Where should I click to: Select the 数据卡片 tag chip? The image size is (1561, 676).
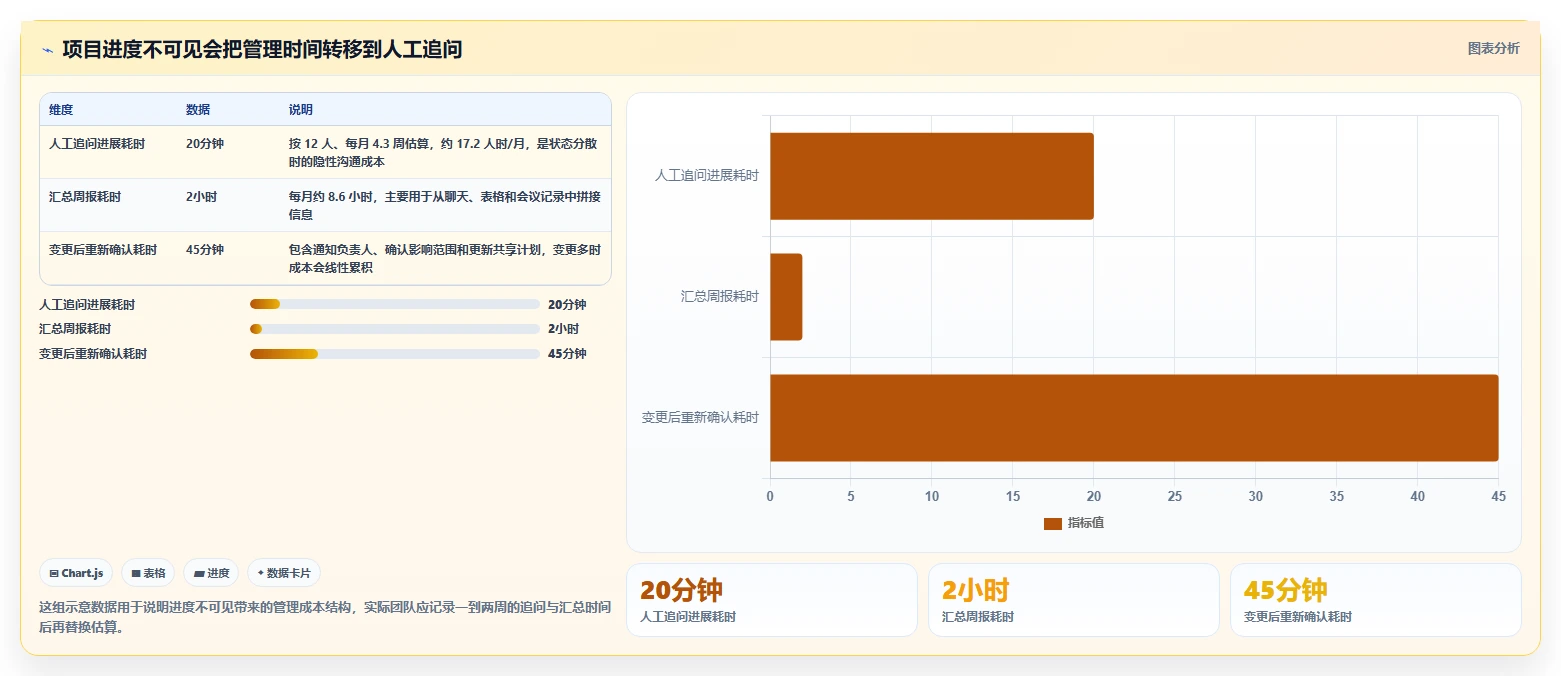pos(284,573)
